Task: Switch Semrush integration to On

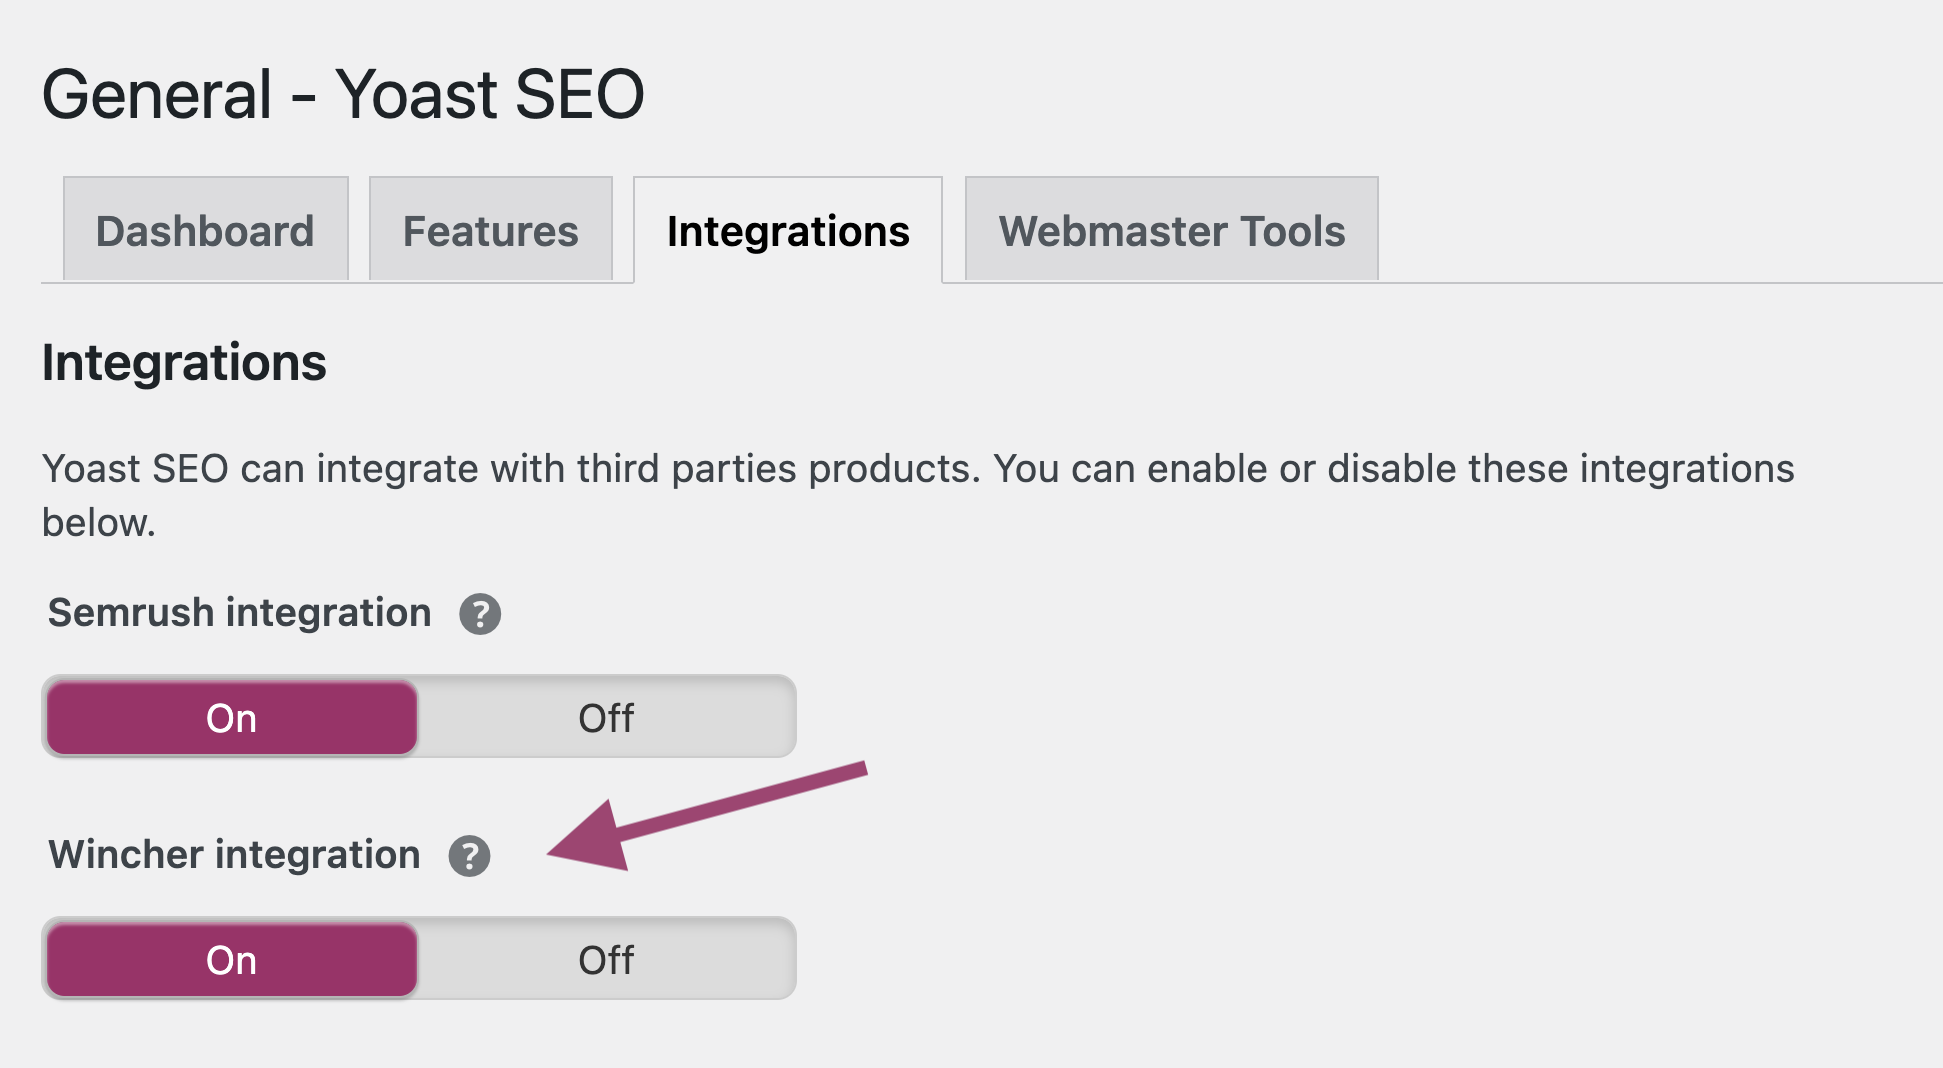Action: click(232, 718)
